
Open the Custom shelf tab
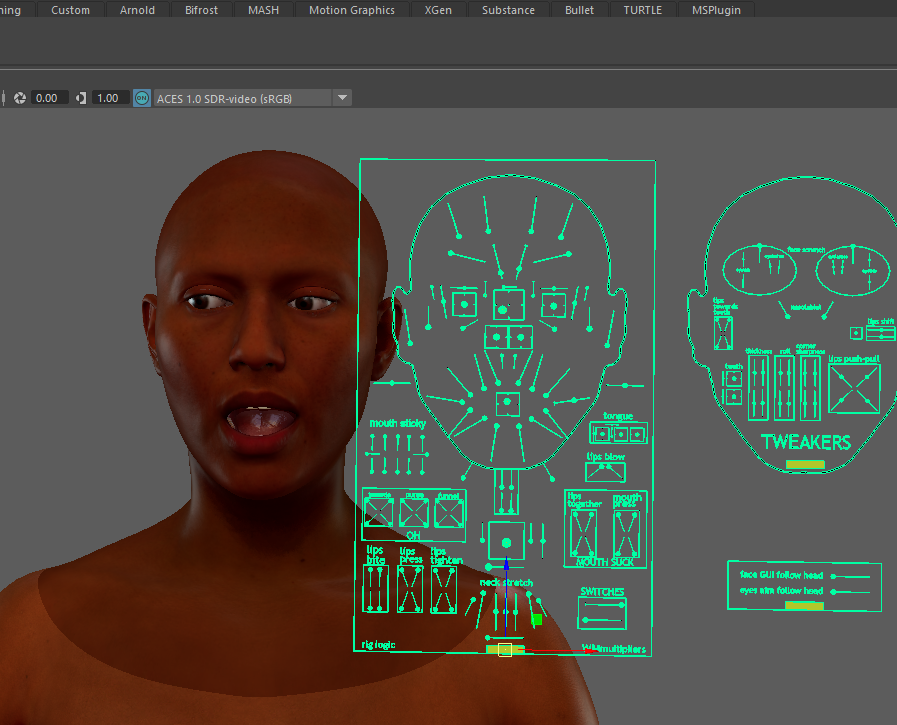coord(70,10)
